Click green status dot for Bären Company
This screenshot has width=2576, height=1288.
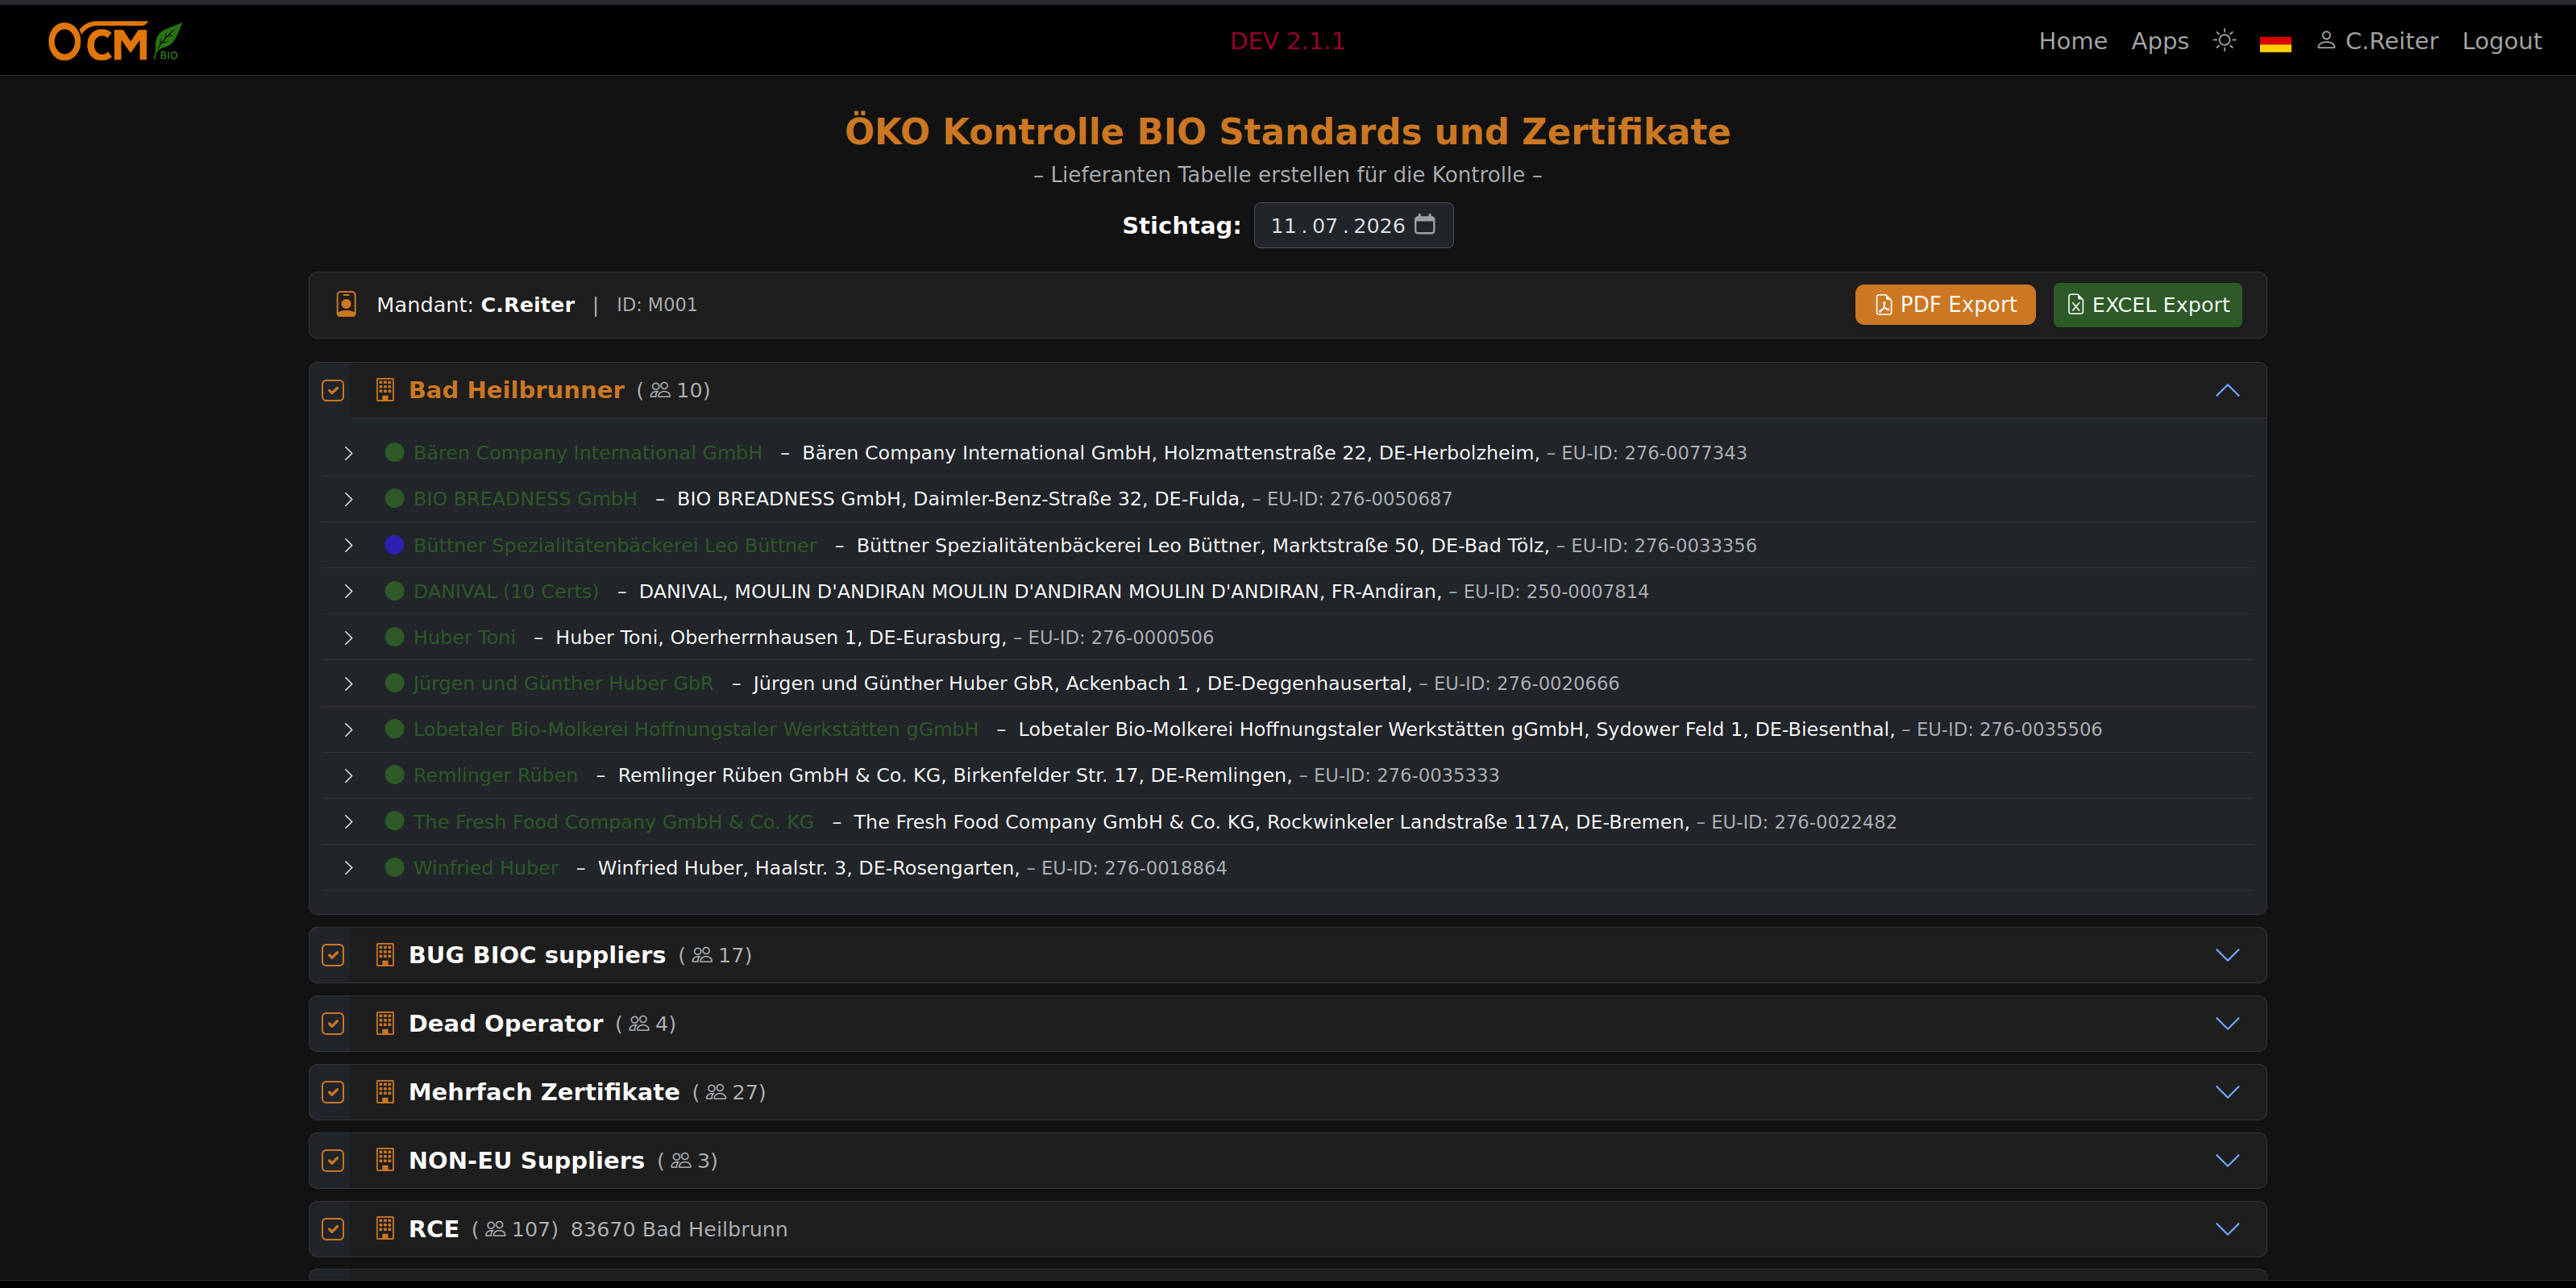(395, 452)
